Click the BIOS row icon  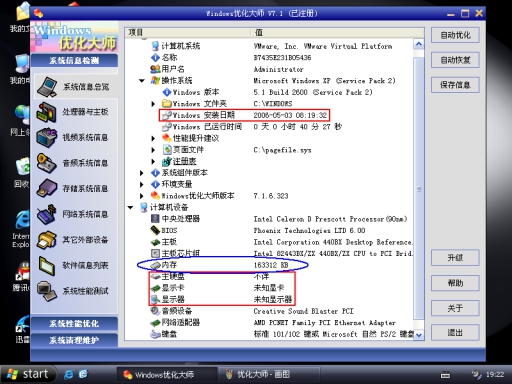click(x=155, y=230)
